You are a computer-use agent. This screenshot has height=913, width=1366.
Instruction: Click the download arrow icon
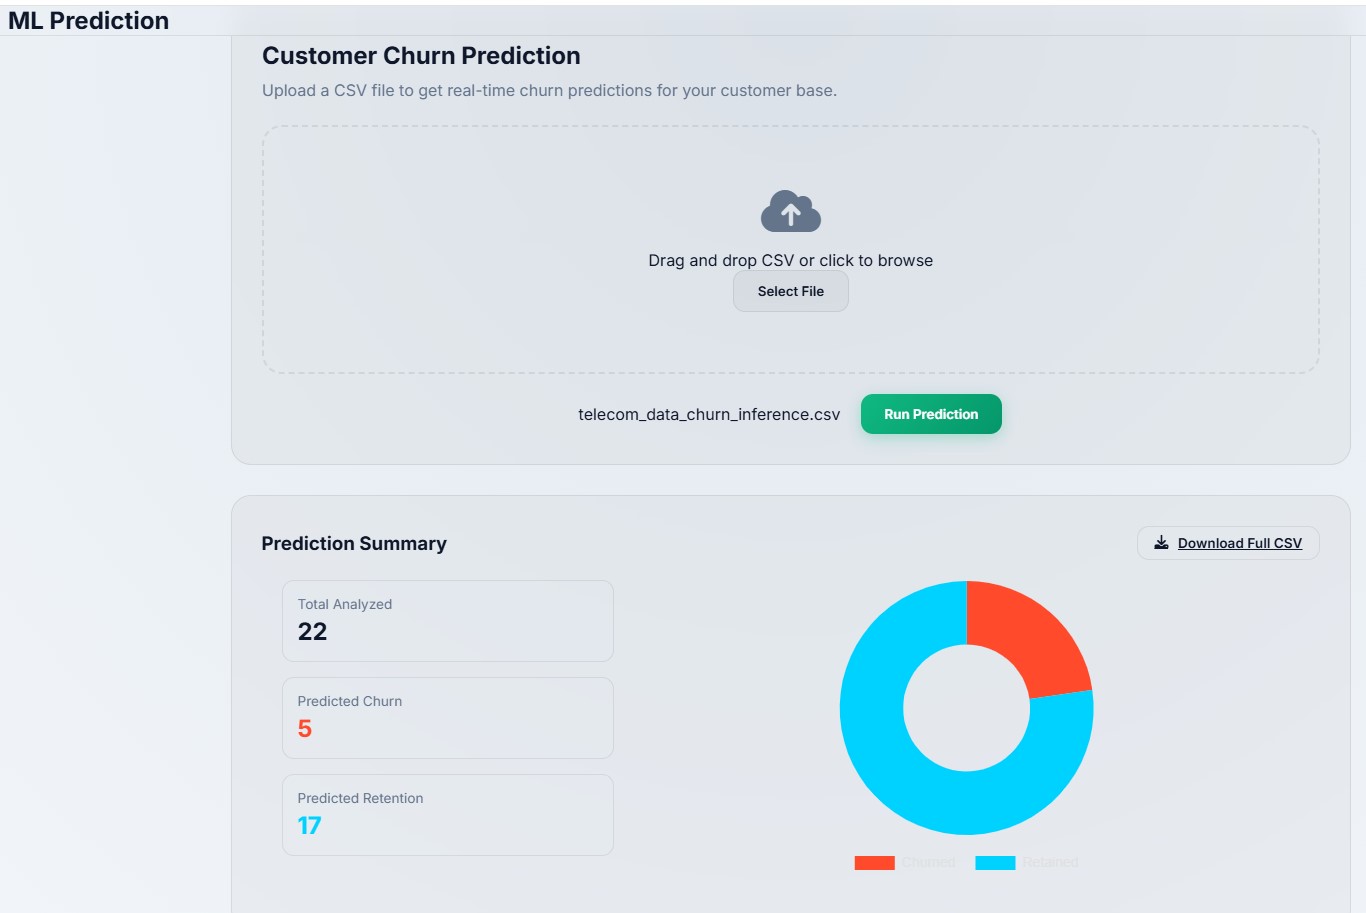point(1161,543)
